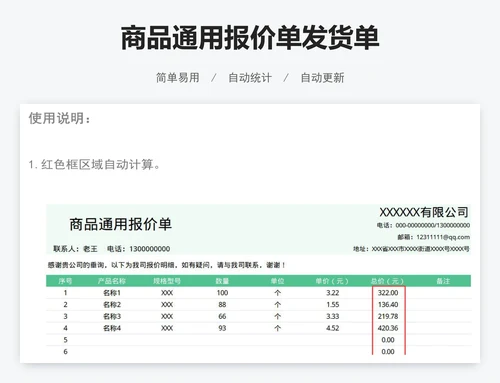Click the 序号 column header
The height and width of the screenshot is (383, 500).
click(65, 281)
